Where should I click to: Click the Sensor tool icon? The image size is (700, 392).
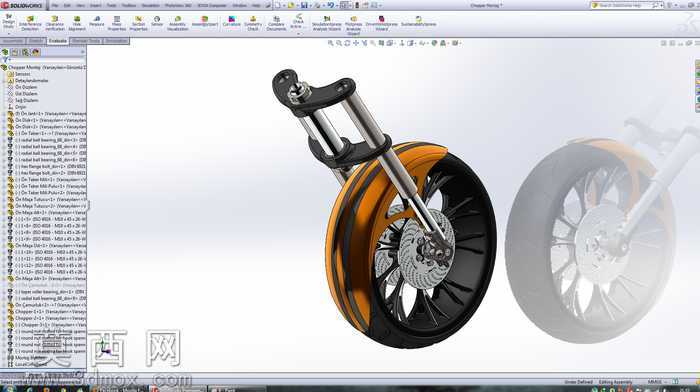pos(157,21)
